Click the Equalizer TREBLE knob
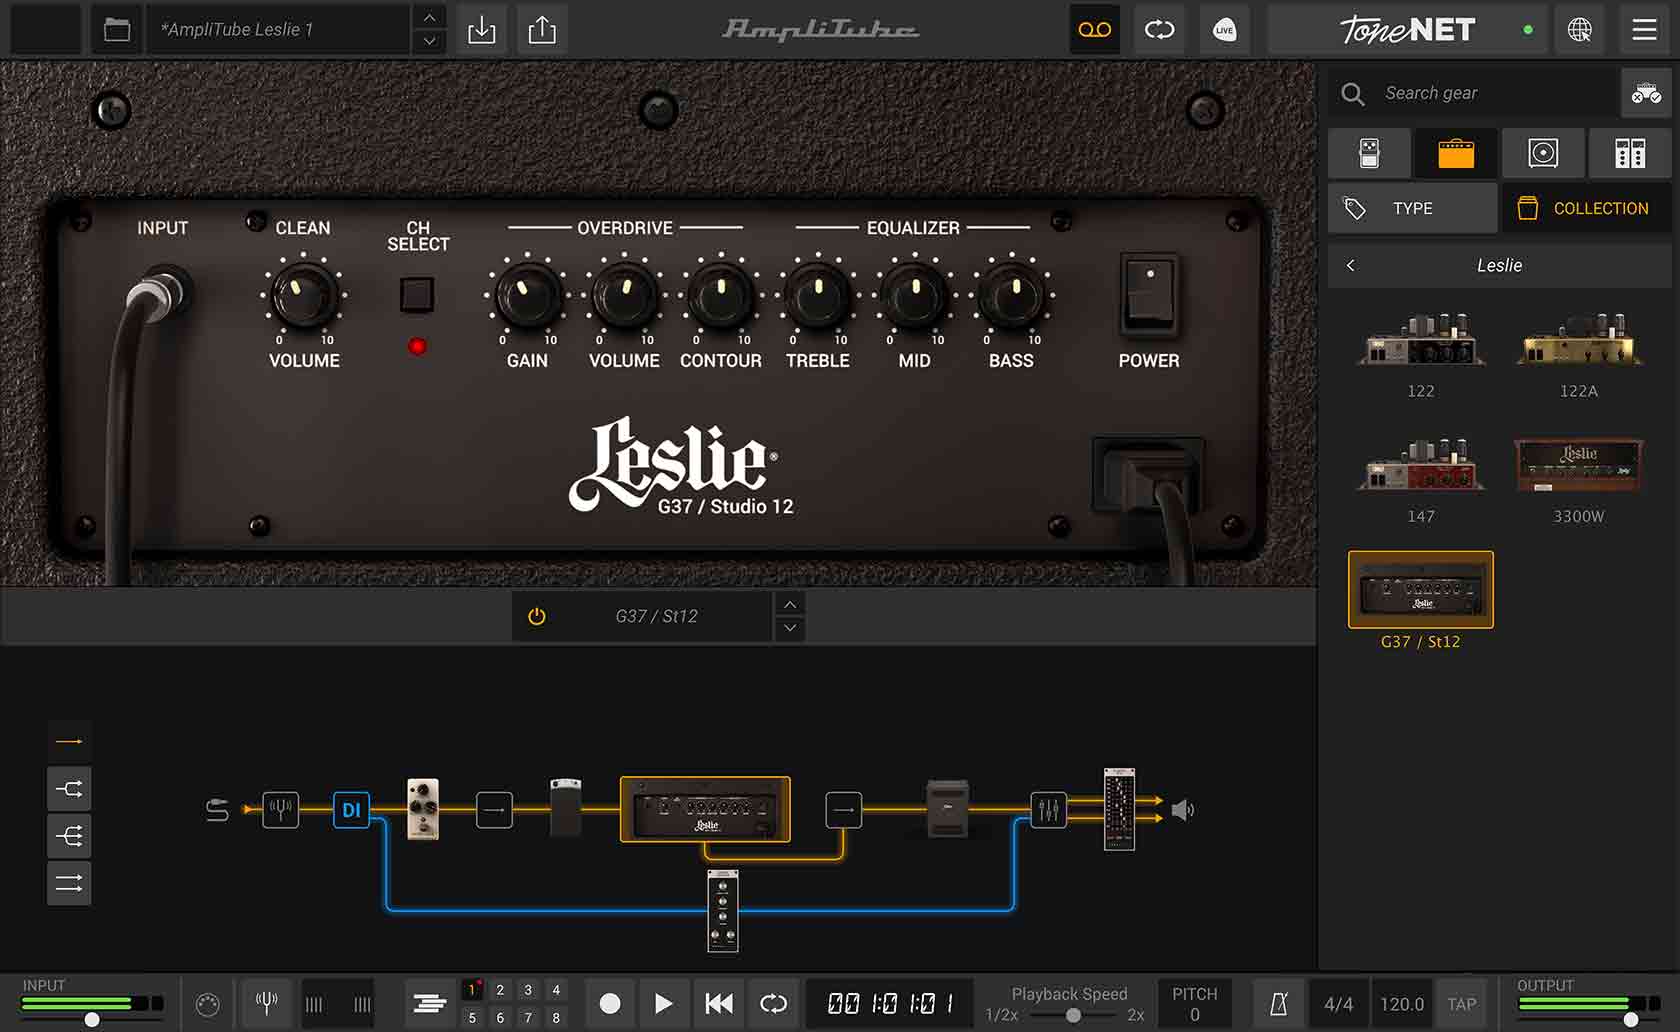 [x=818, y=295]
